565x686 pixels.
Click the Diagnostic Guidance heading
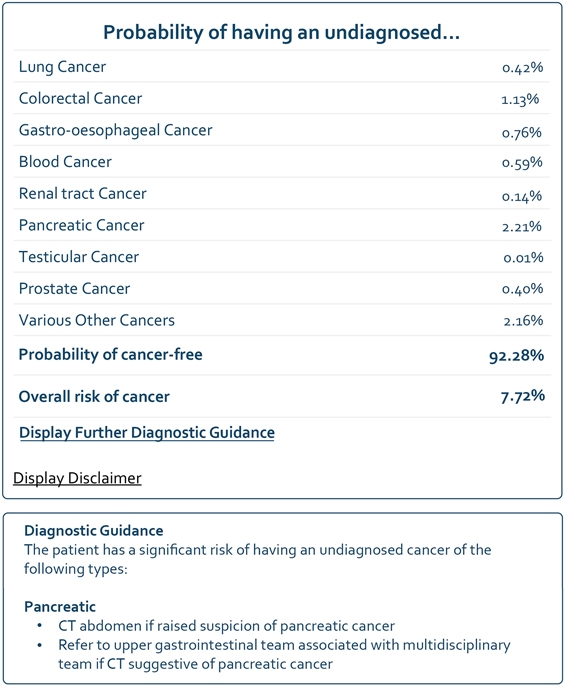94,531
